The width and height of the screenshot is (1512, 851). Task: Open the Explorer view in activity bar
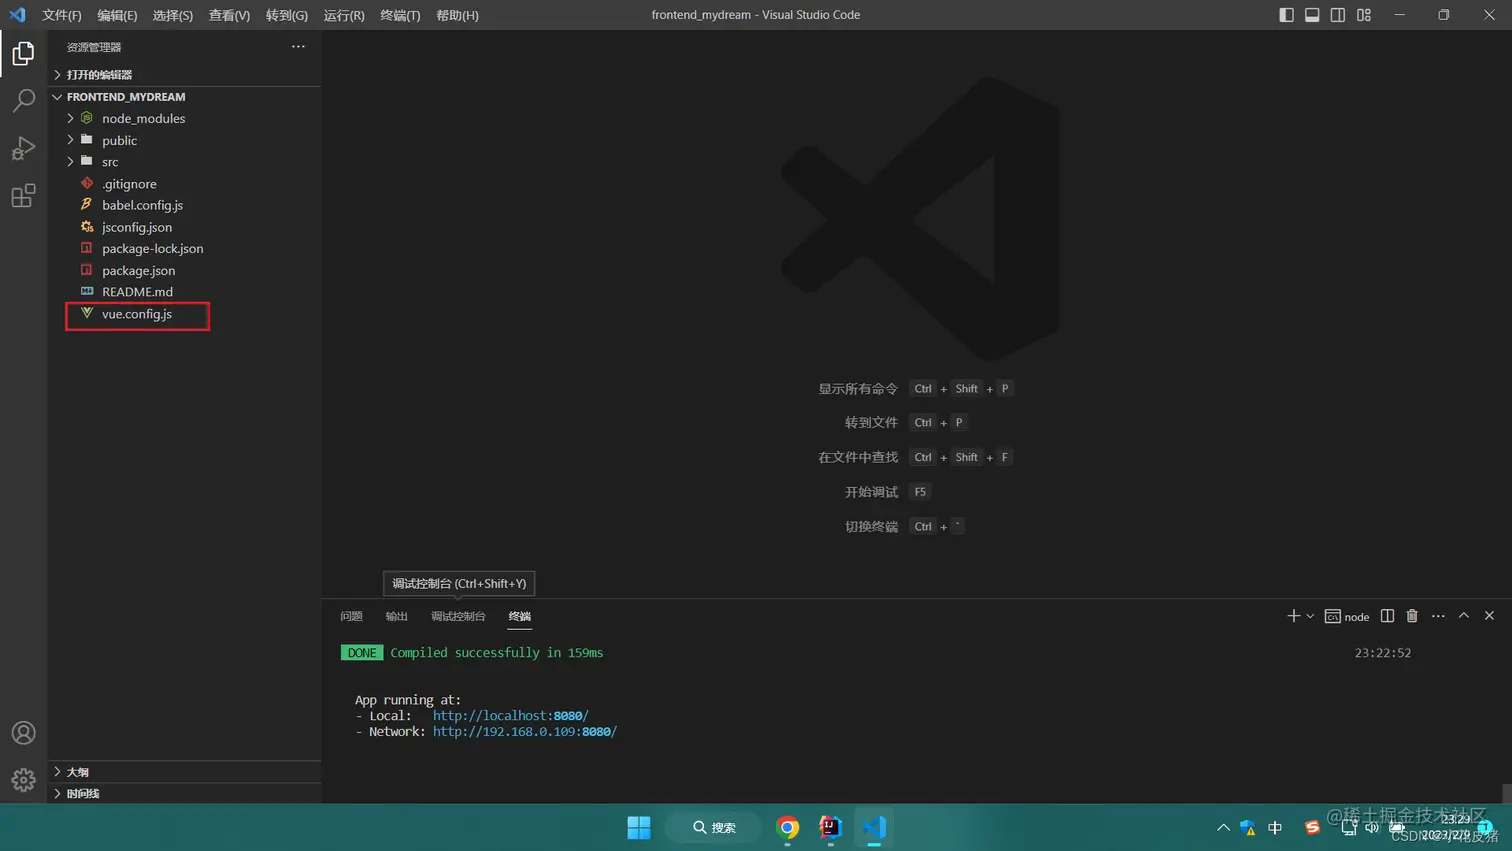click(23, 53)
